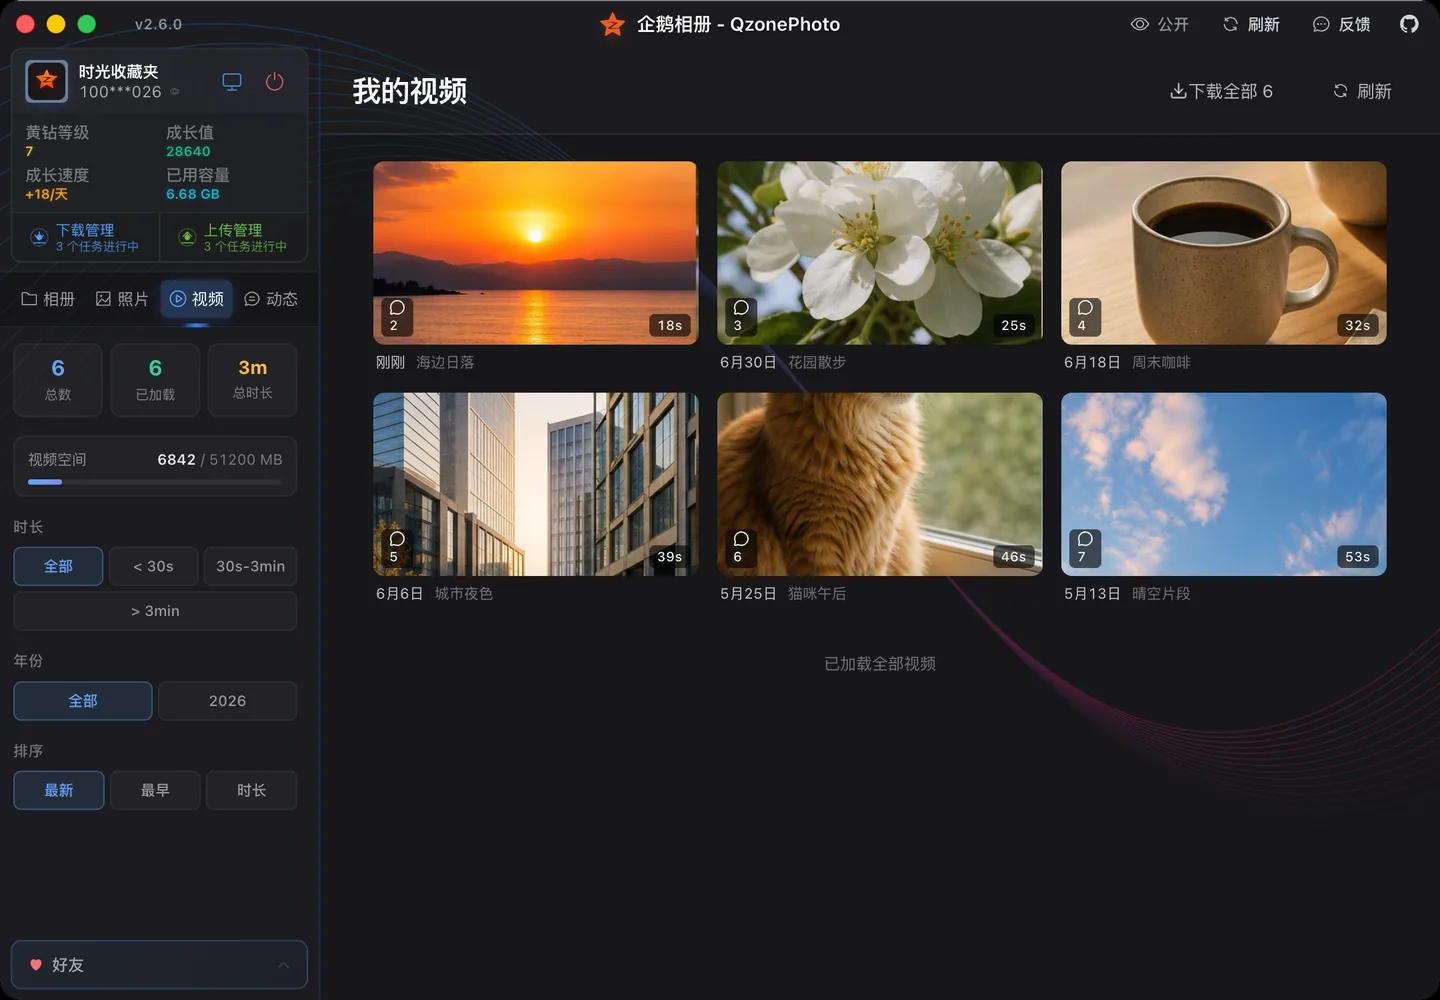Click the small icon after 100***026
The width and height of the screenshot is (1440, 1000).
tap(175, 92)
